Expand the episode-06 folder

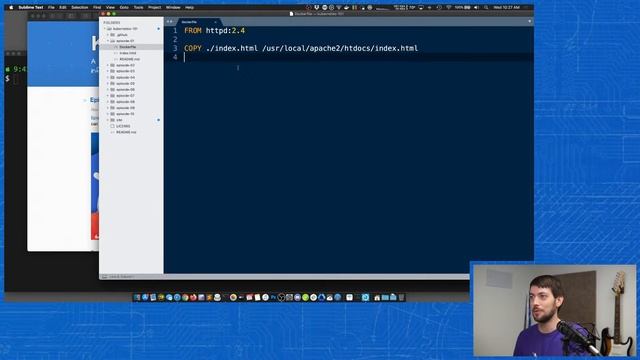[108, 89]
